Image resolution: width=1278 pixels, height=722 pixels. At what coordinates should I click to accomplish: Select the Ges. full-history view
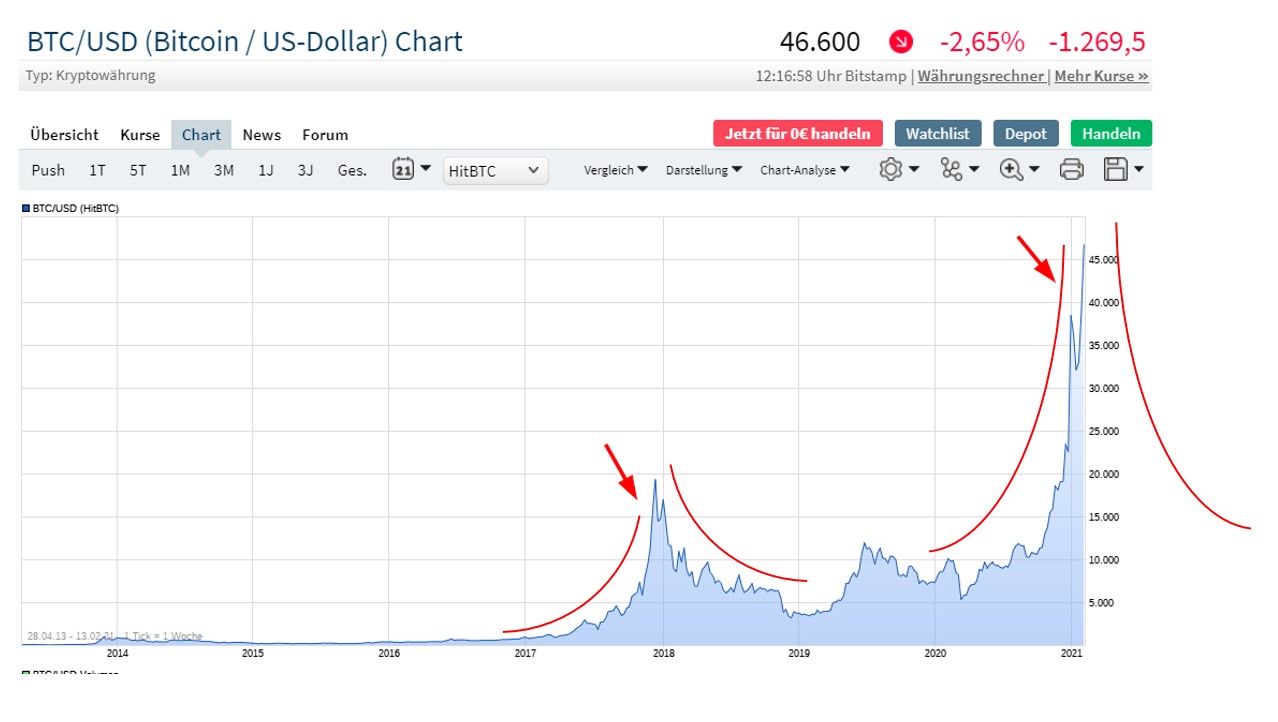[x=351, y=170]
